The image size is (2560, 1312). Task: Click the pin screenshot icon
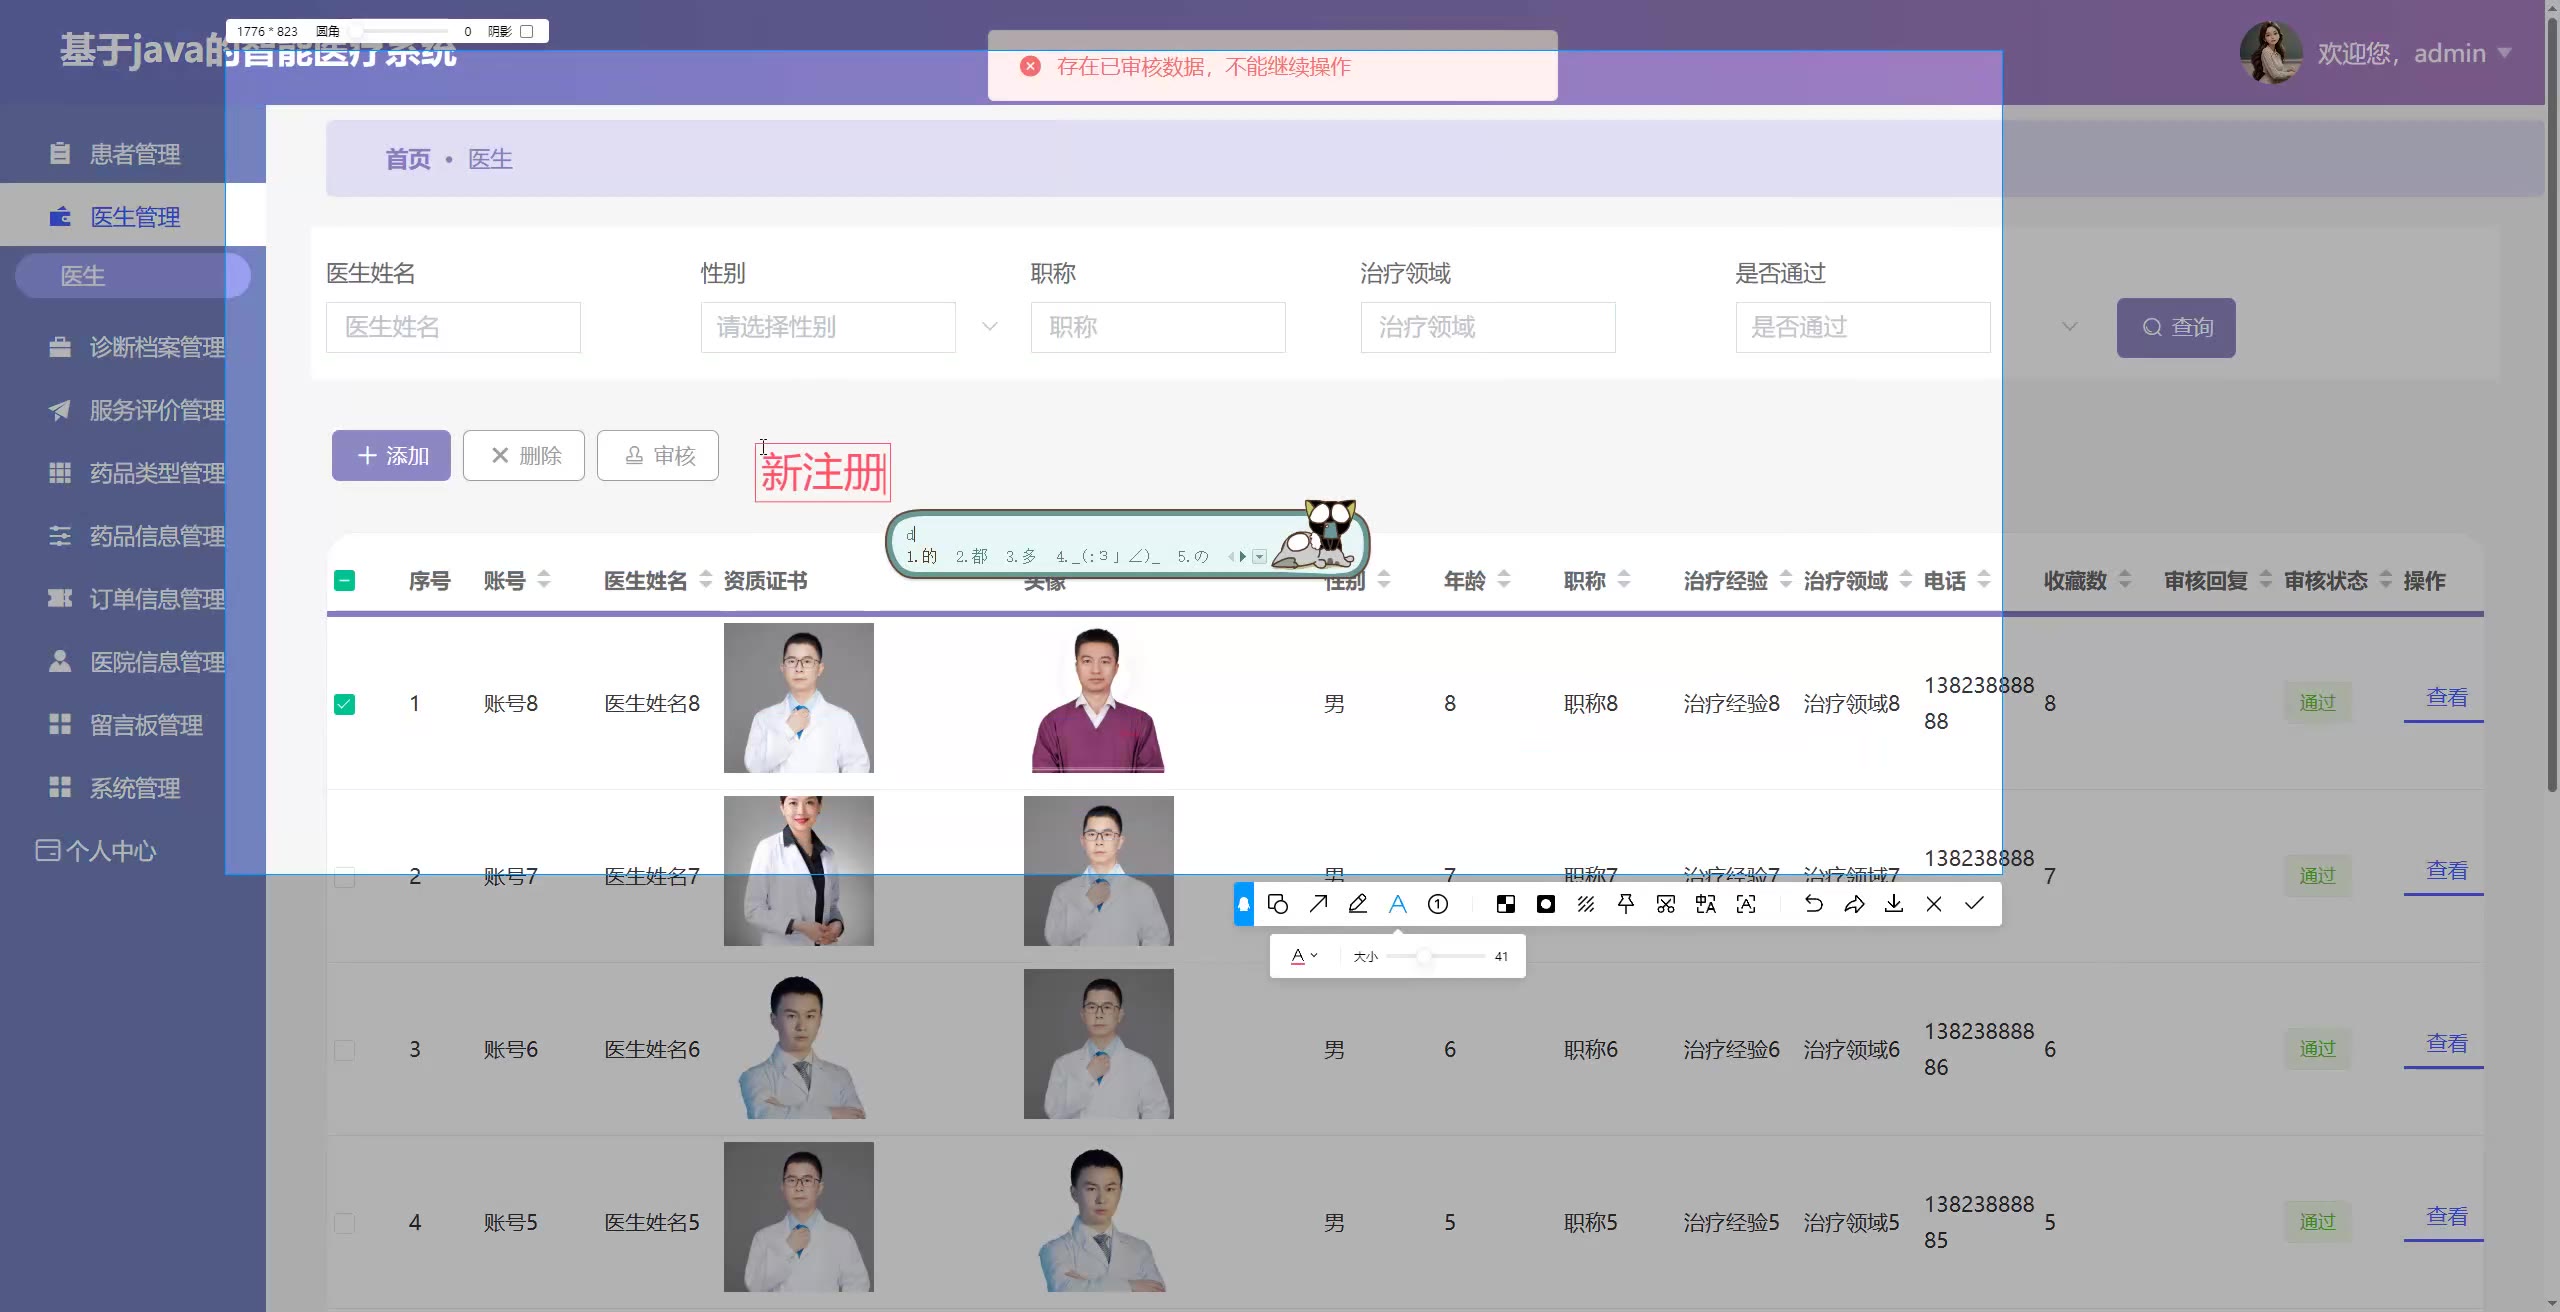point(1626,904)
